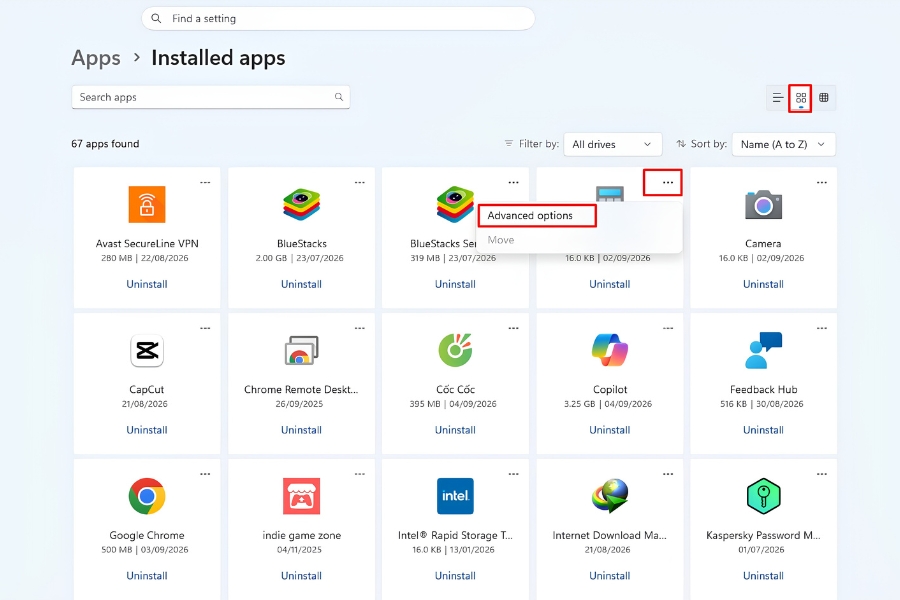Open more options for CapCut
This screenshot has height=600, width=900.
click(205, 328)
